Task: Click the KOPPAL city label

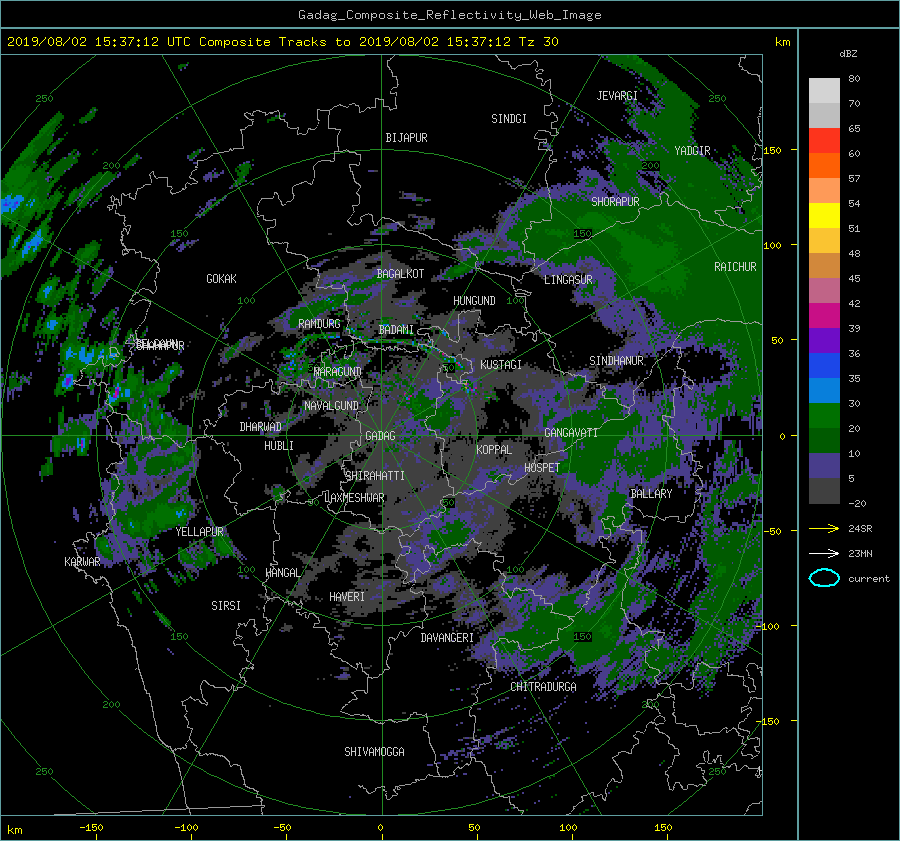Action: (x=494, y=449)
